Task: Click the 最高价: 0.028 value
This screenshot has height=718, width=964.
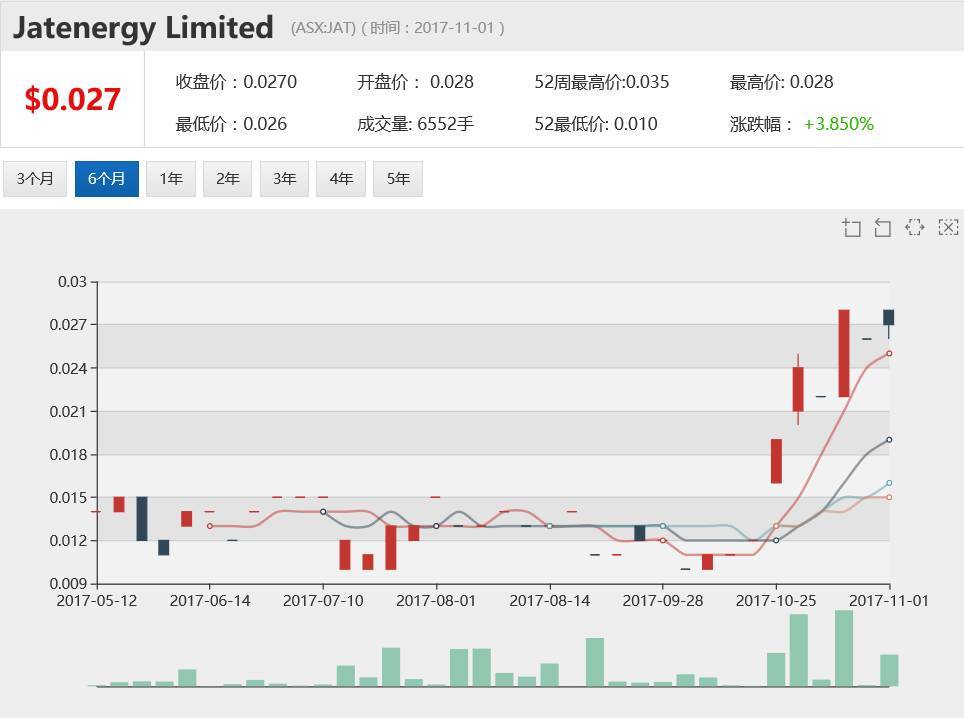Action: (x=781, y=82)
